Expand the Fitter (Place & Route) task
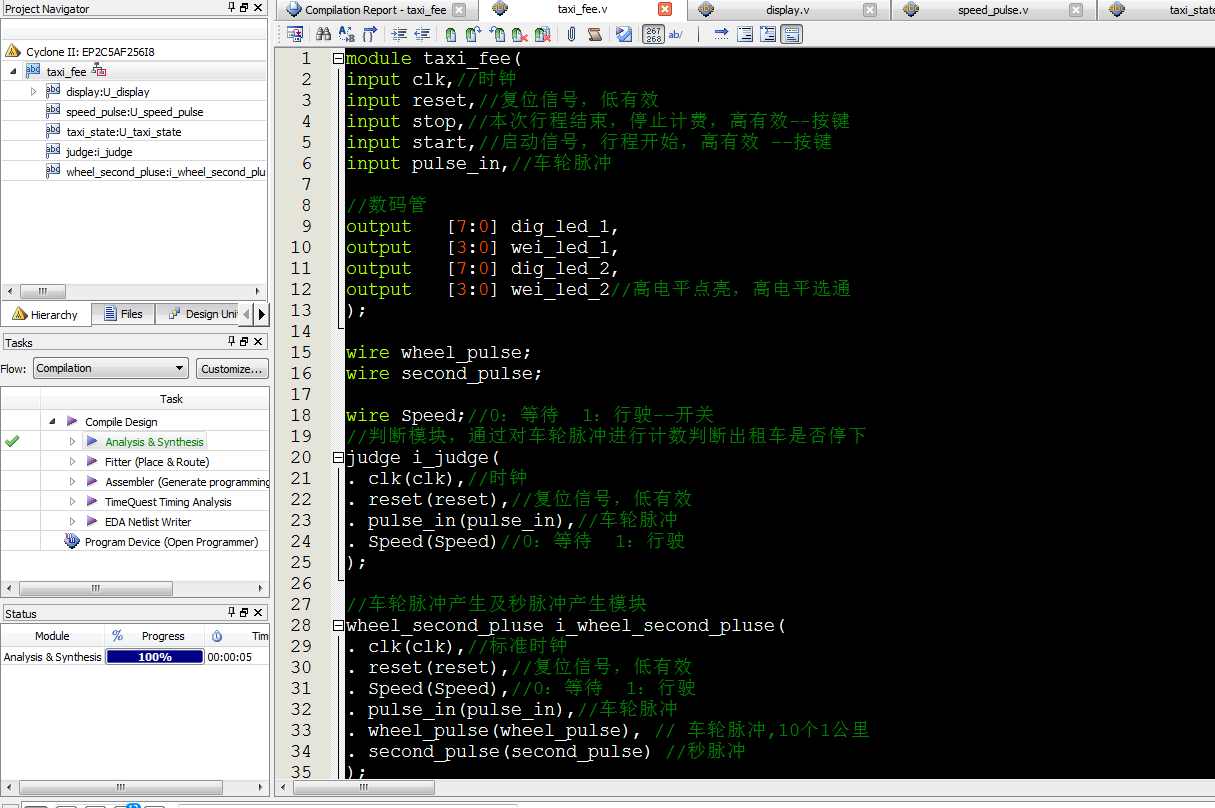The image size is (1215, 808). point(73,462)
